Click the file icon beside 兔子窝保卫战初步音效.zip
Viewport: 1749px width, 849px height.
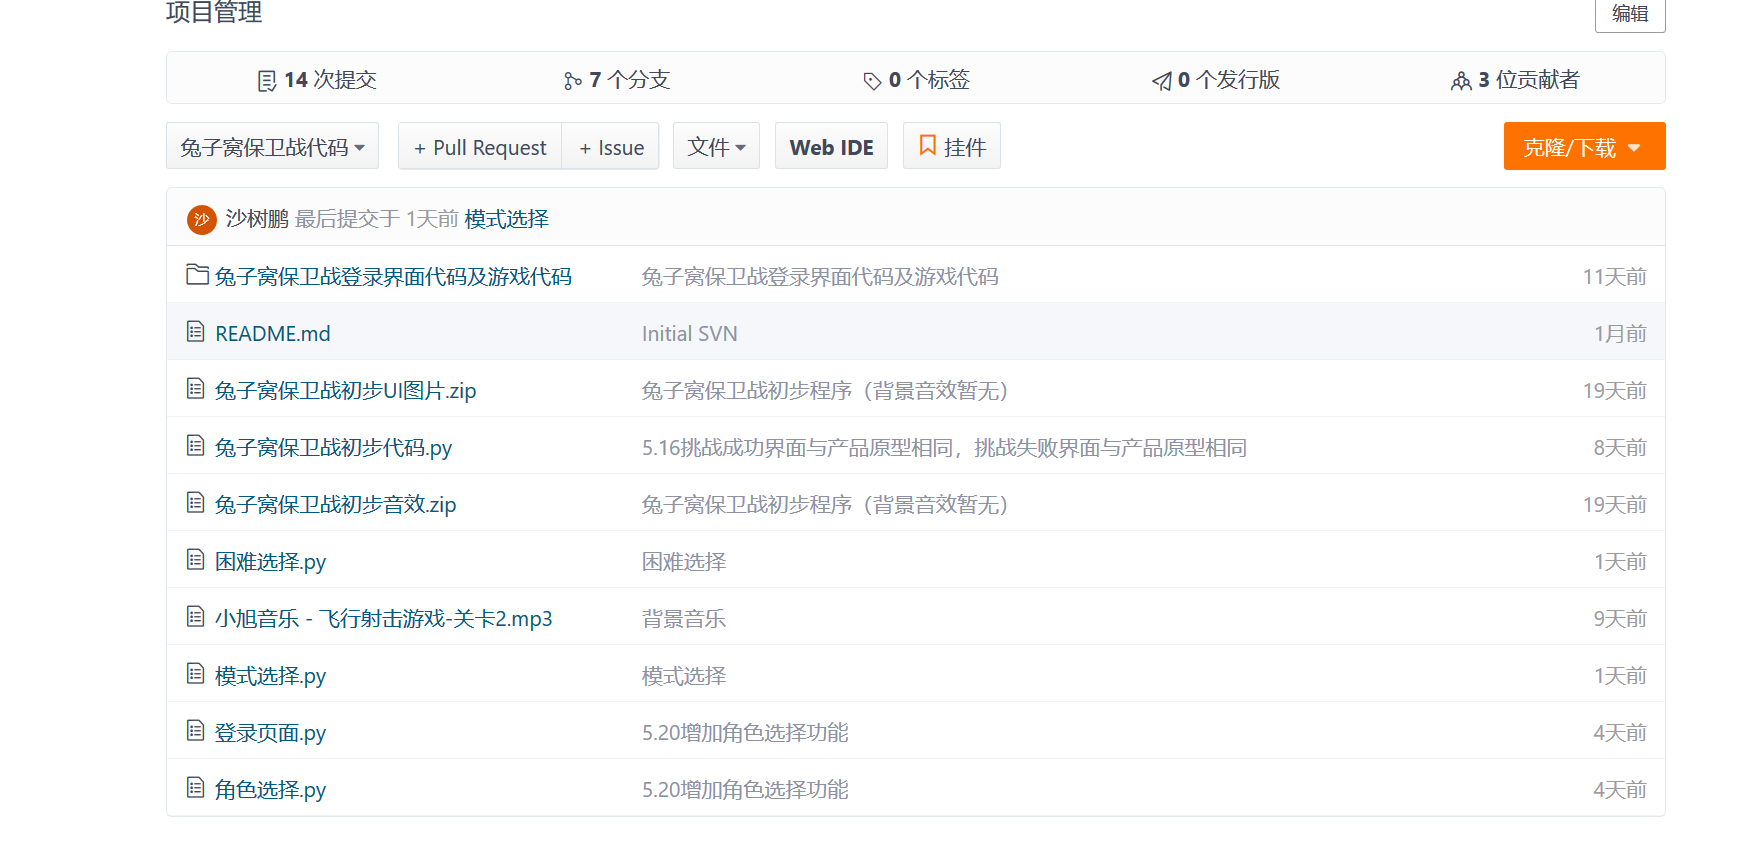pyautogui.click(x=196, y=503)
